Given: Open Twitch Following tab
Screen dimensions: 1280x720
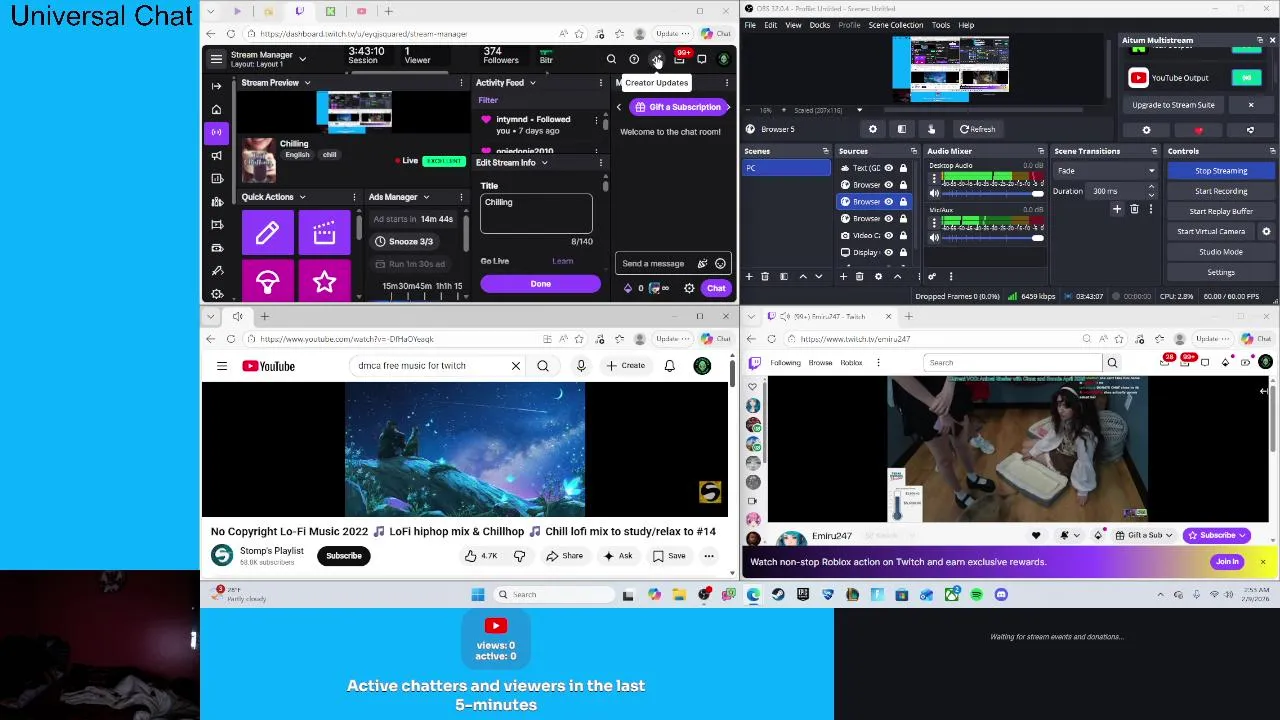Looking at the screenshot, I should coord(785,363).
